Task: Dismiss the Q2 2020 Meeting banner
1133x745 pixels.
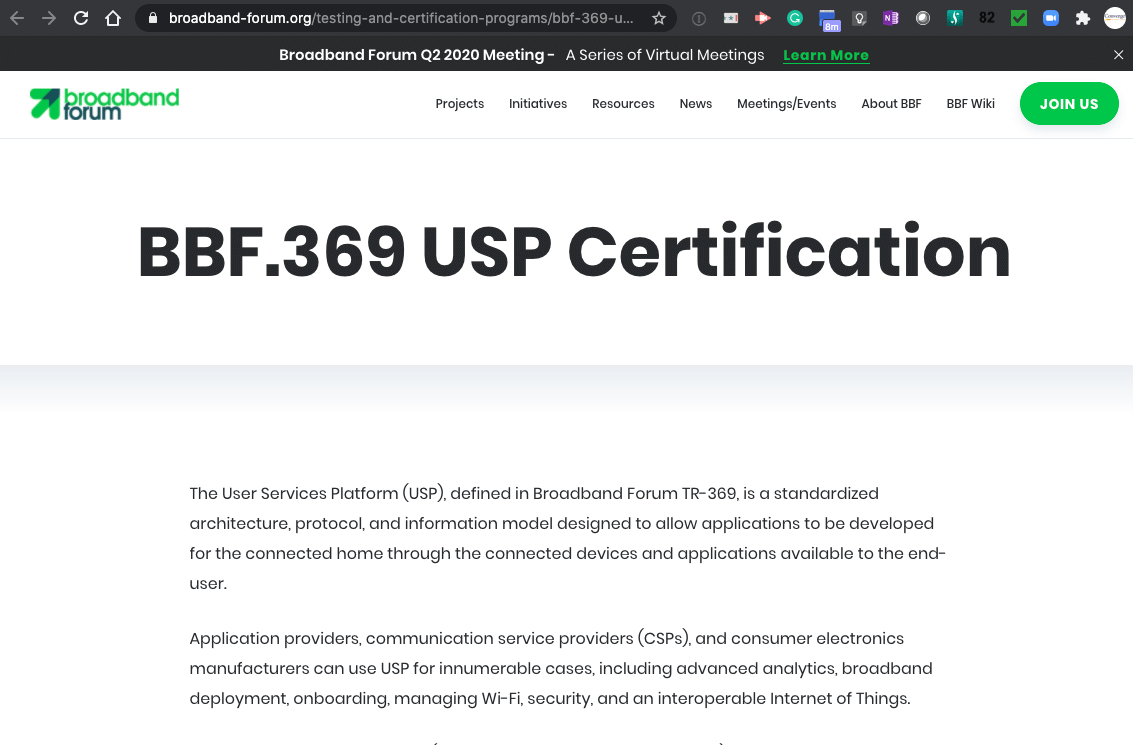Action: coord(1118,55)
